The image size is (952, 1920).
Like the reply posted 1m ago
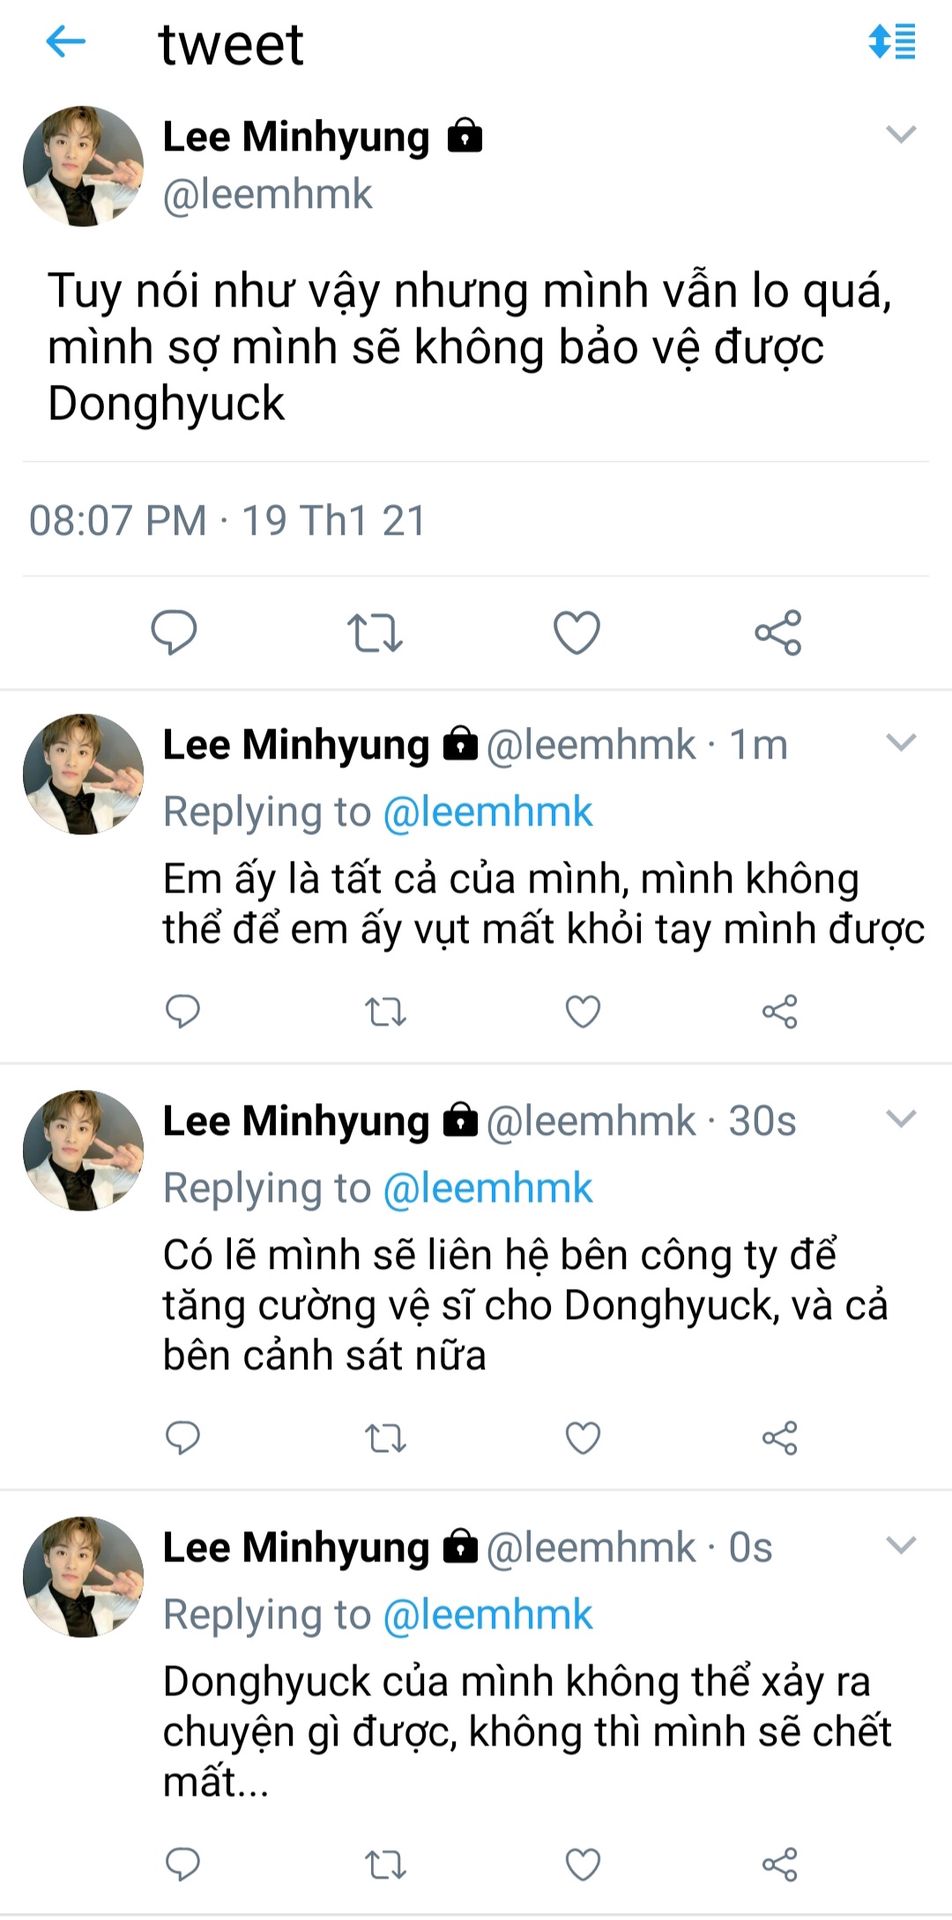pyautogui.click(x=583, y=1012)
